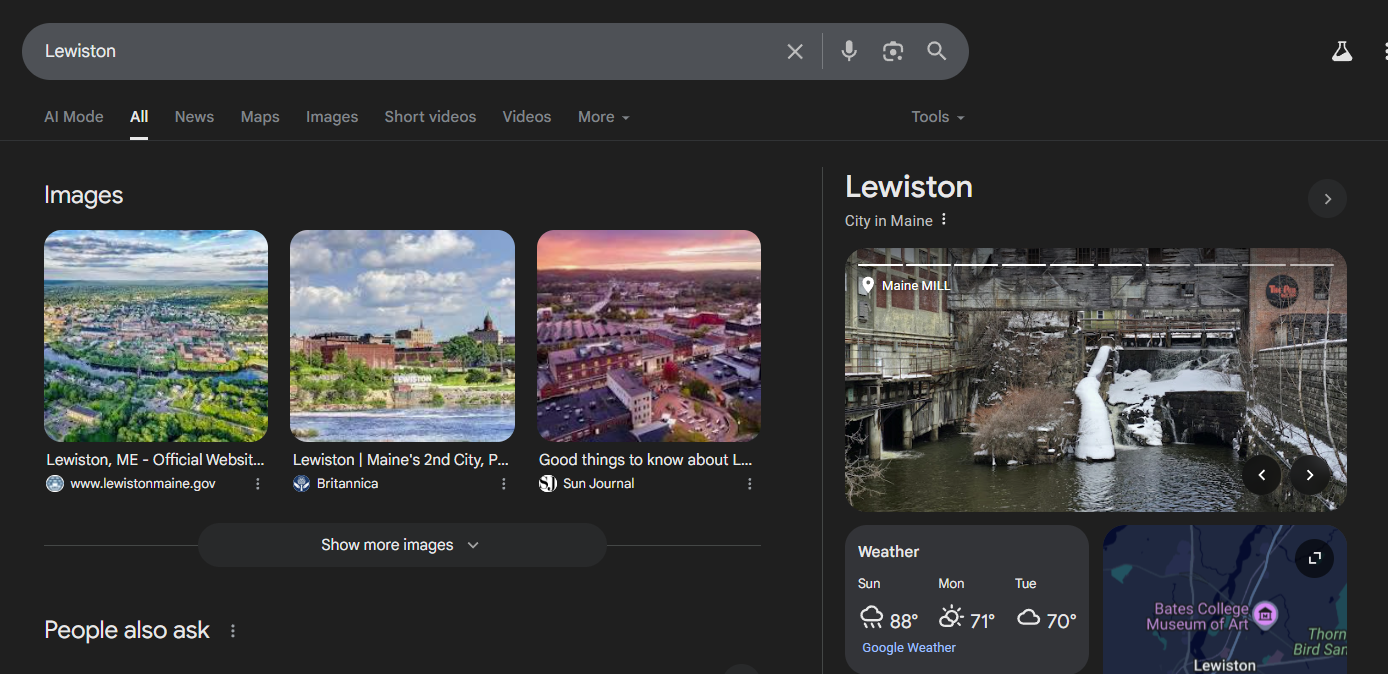Expand the map to full view
This screenshot has width=1388, height=674.
tap(1314, 558)
